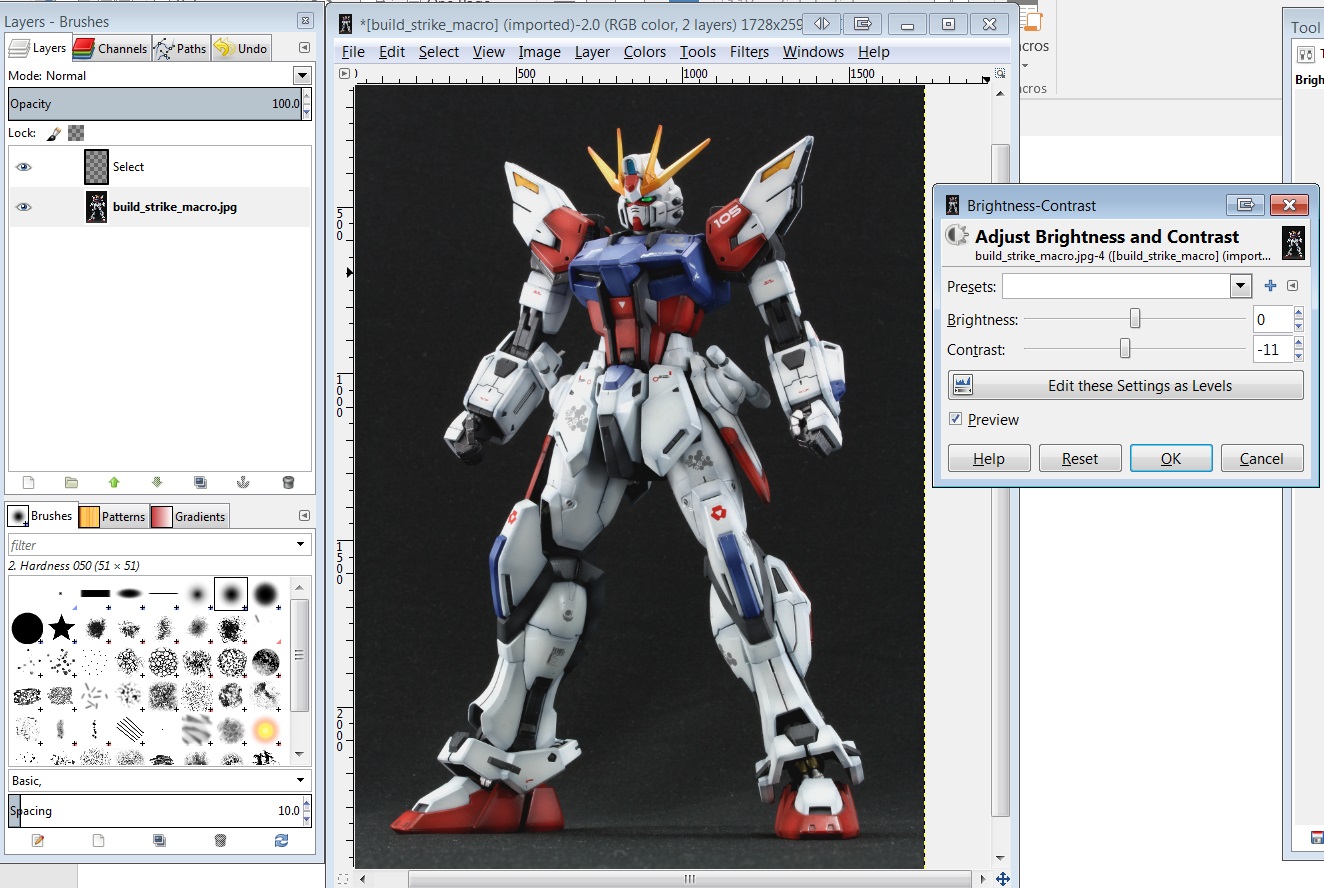Open the zoom-fit icon at ruler corner
Image resolution: width=1324 pixels, height=888 pixels.
(999, 74)
